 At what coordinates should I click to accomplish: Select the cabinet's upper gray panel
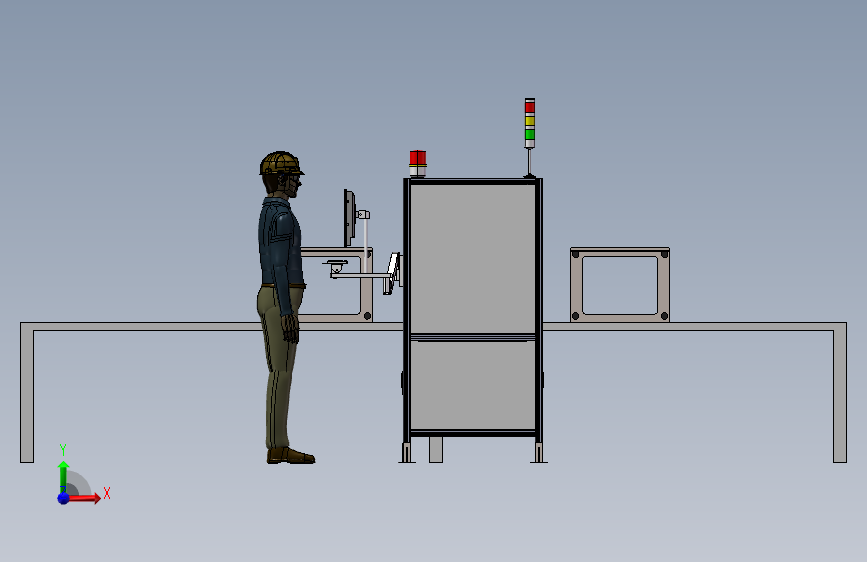(472, 258)
